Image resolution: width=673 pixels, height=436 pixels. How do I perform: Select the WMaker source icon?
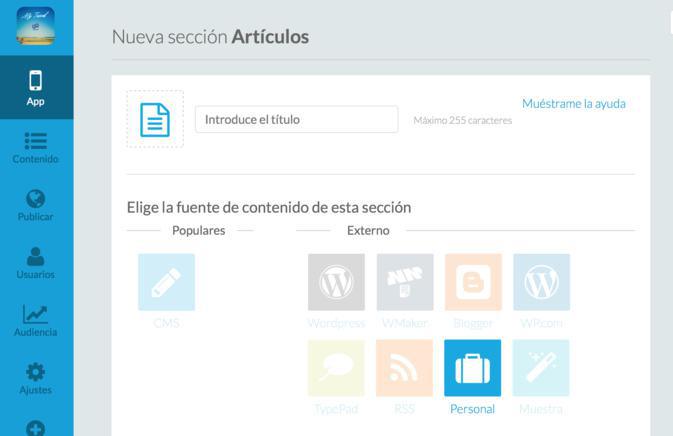tap(404, 282)
